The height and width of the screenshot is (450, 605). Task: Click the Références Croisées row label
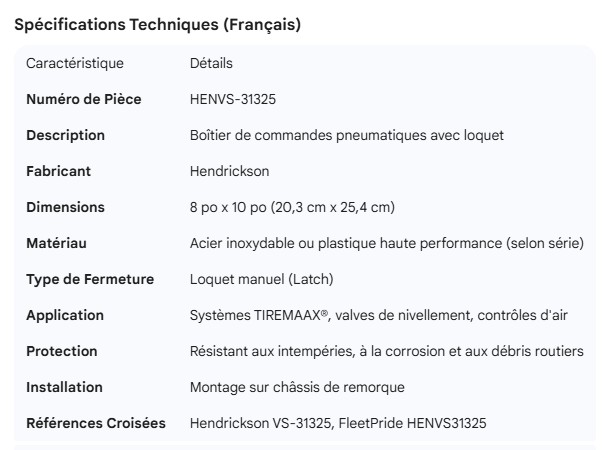96,424
